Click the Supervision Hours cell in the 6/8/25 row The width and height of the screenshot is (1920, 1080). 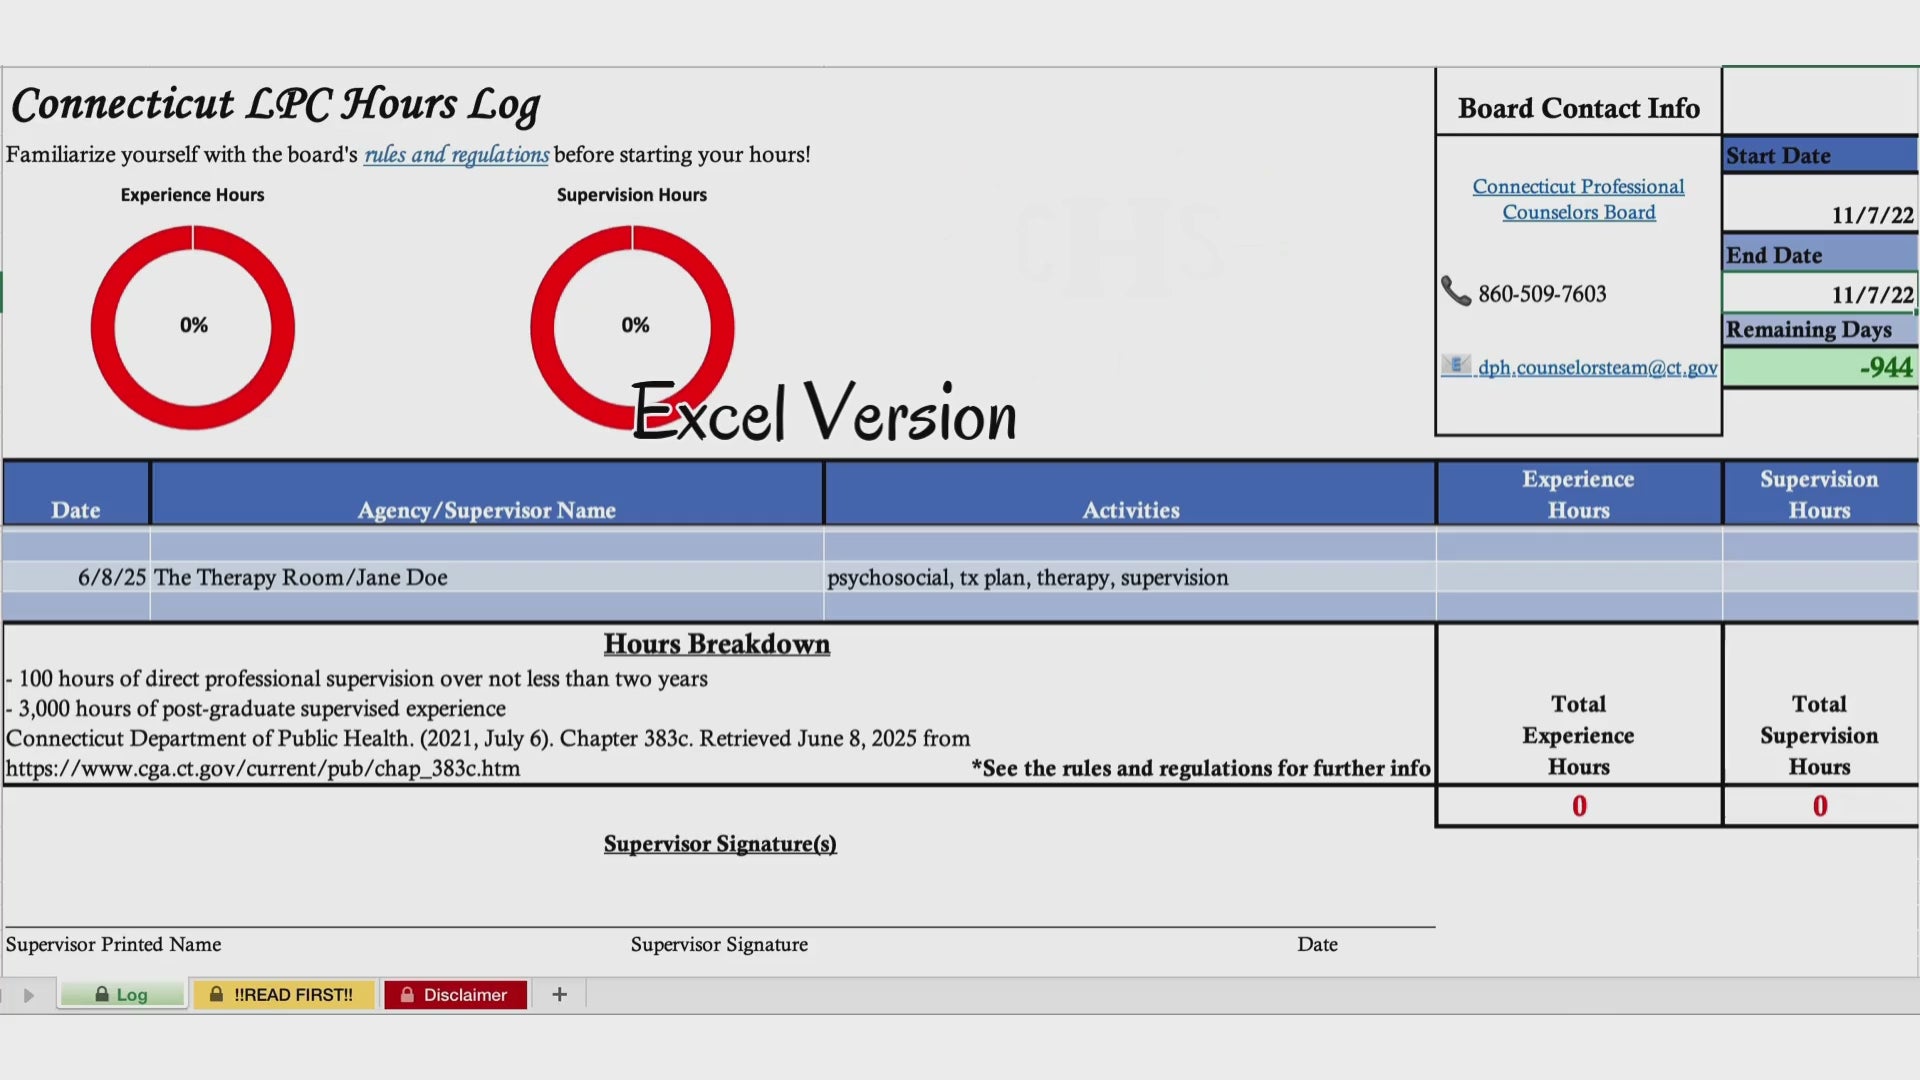click(1820, 577)
